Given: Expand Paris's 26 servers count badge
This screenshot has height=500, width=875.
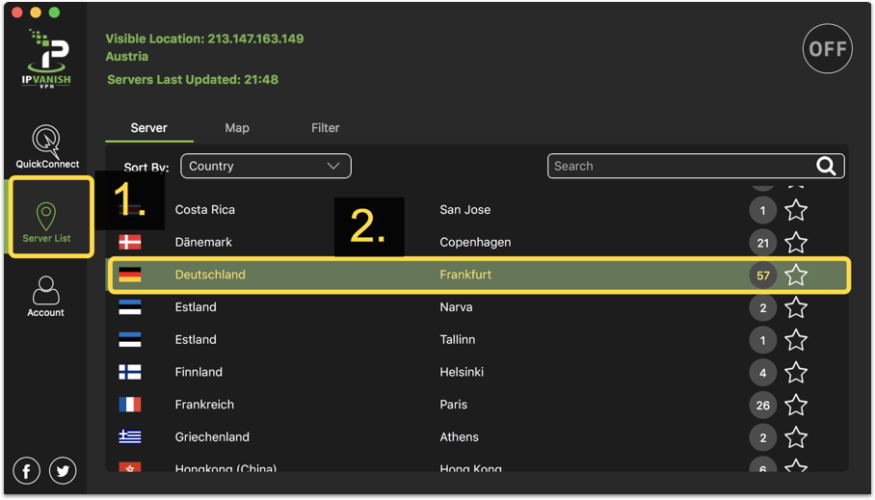Looking at the screenshot, I should 763,405.
